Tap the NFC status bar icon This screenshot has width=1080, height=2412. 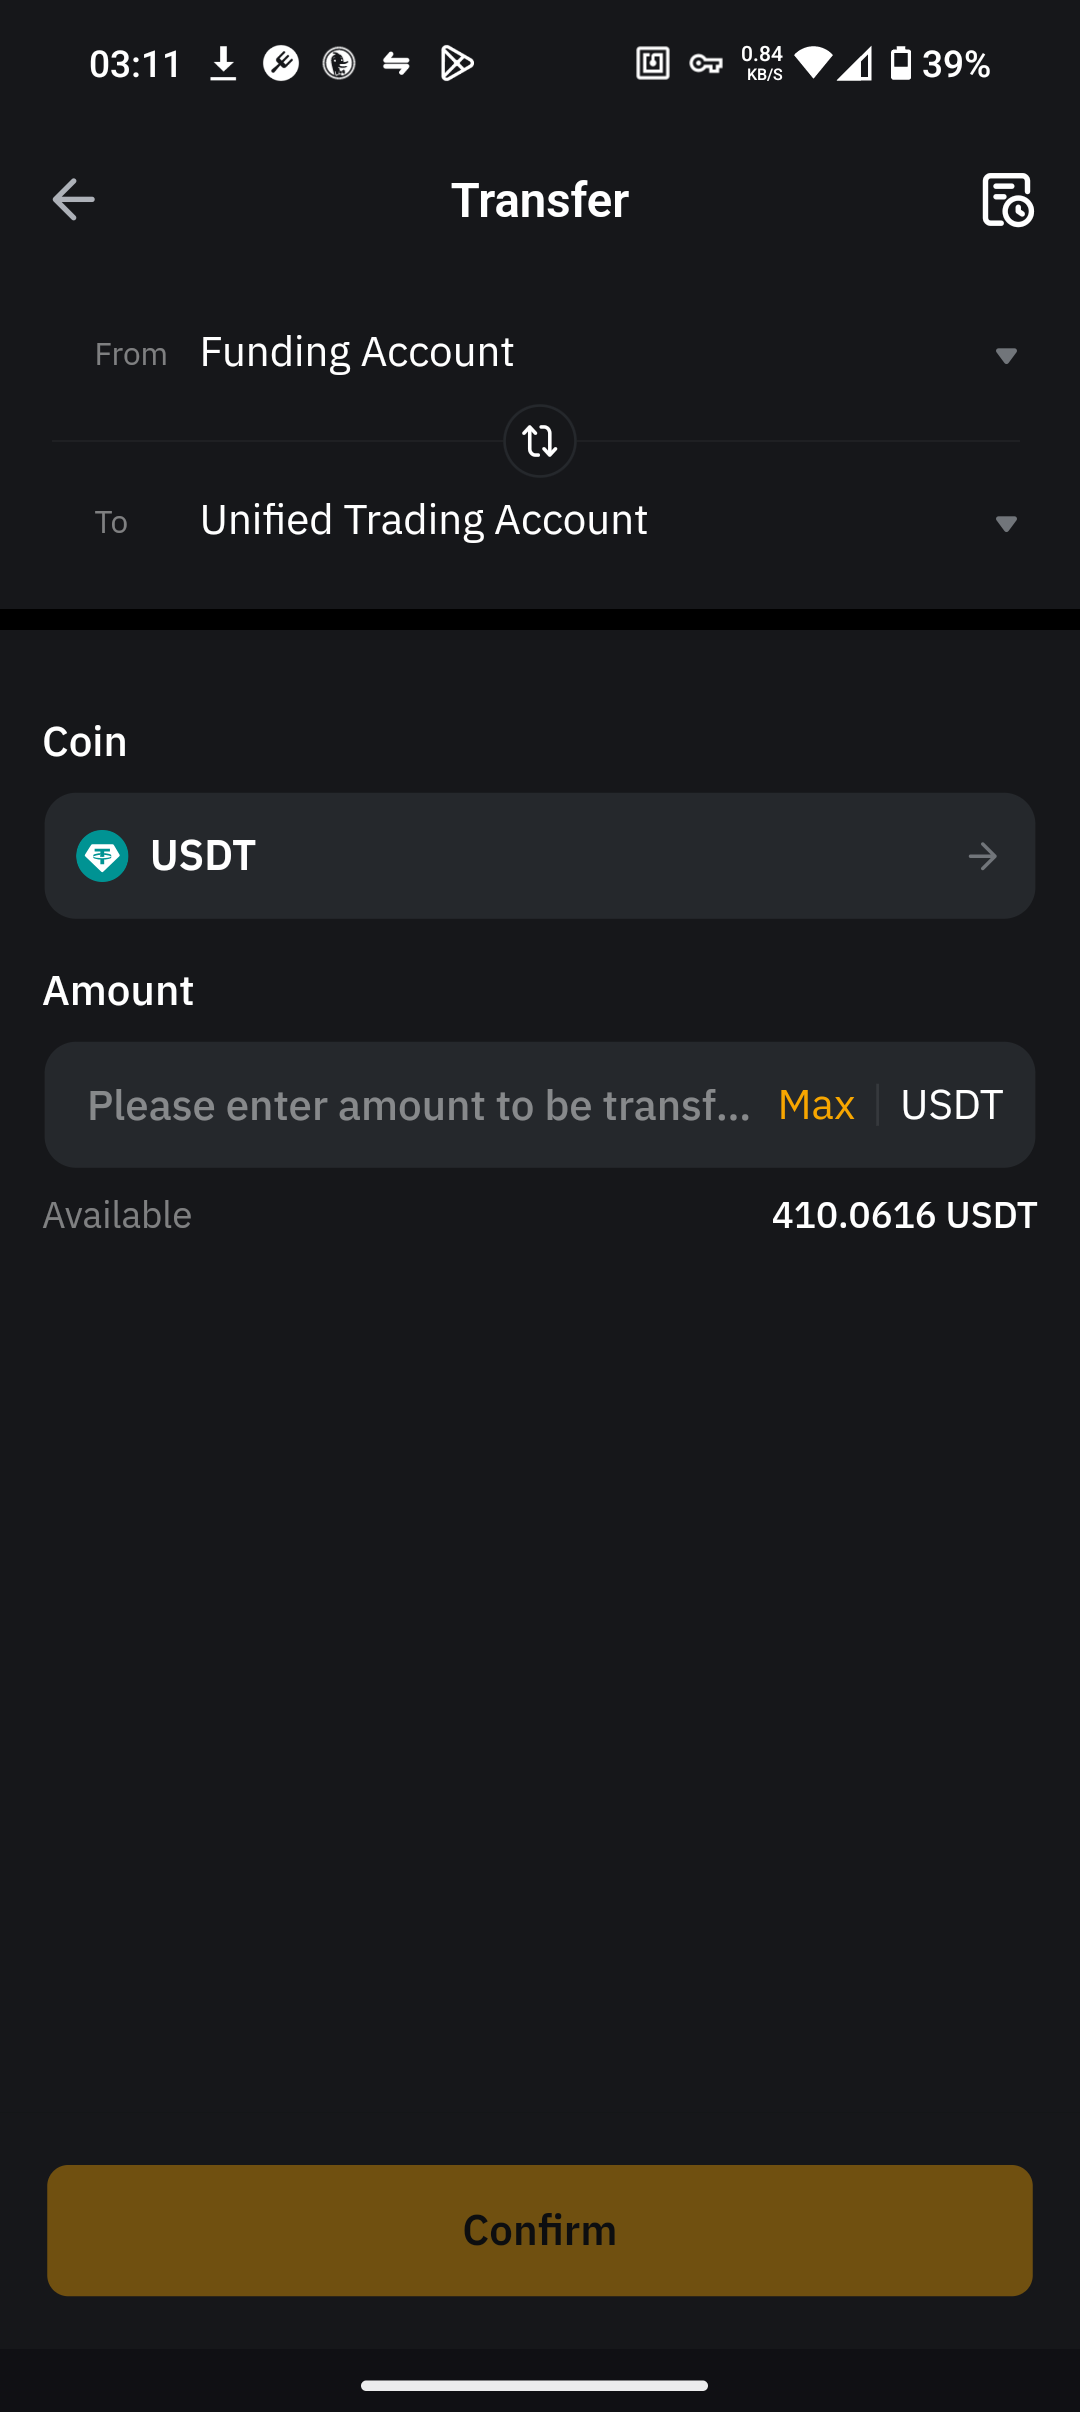(653, 64)
